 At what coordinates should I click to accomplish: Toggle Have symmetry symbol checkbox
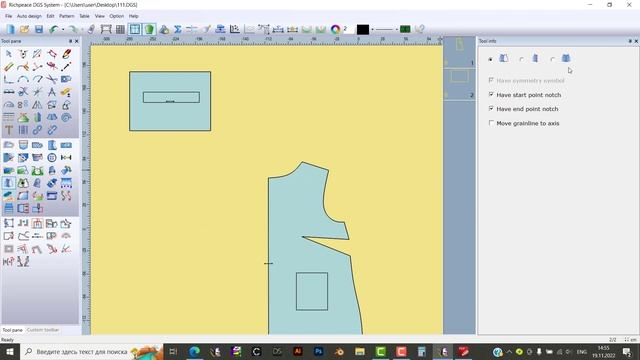click(x=491, y=80)
